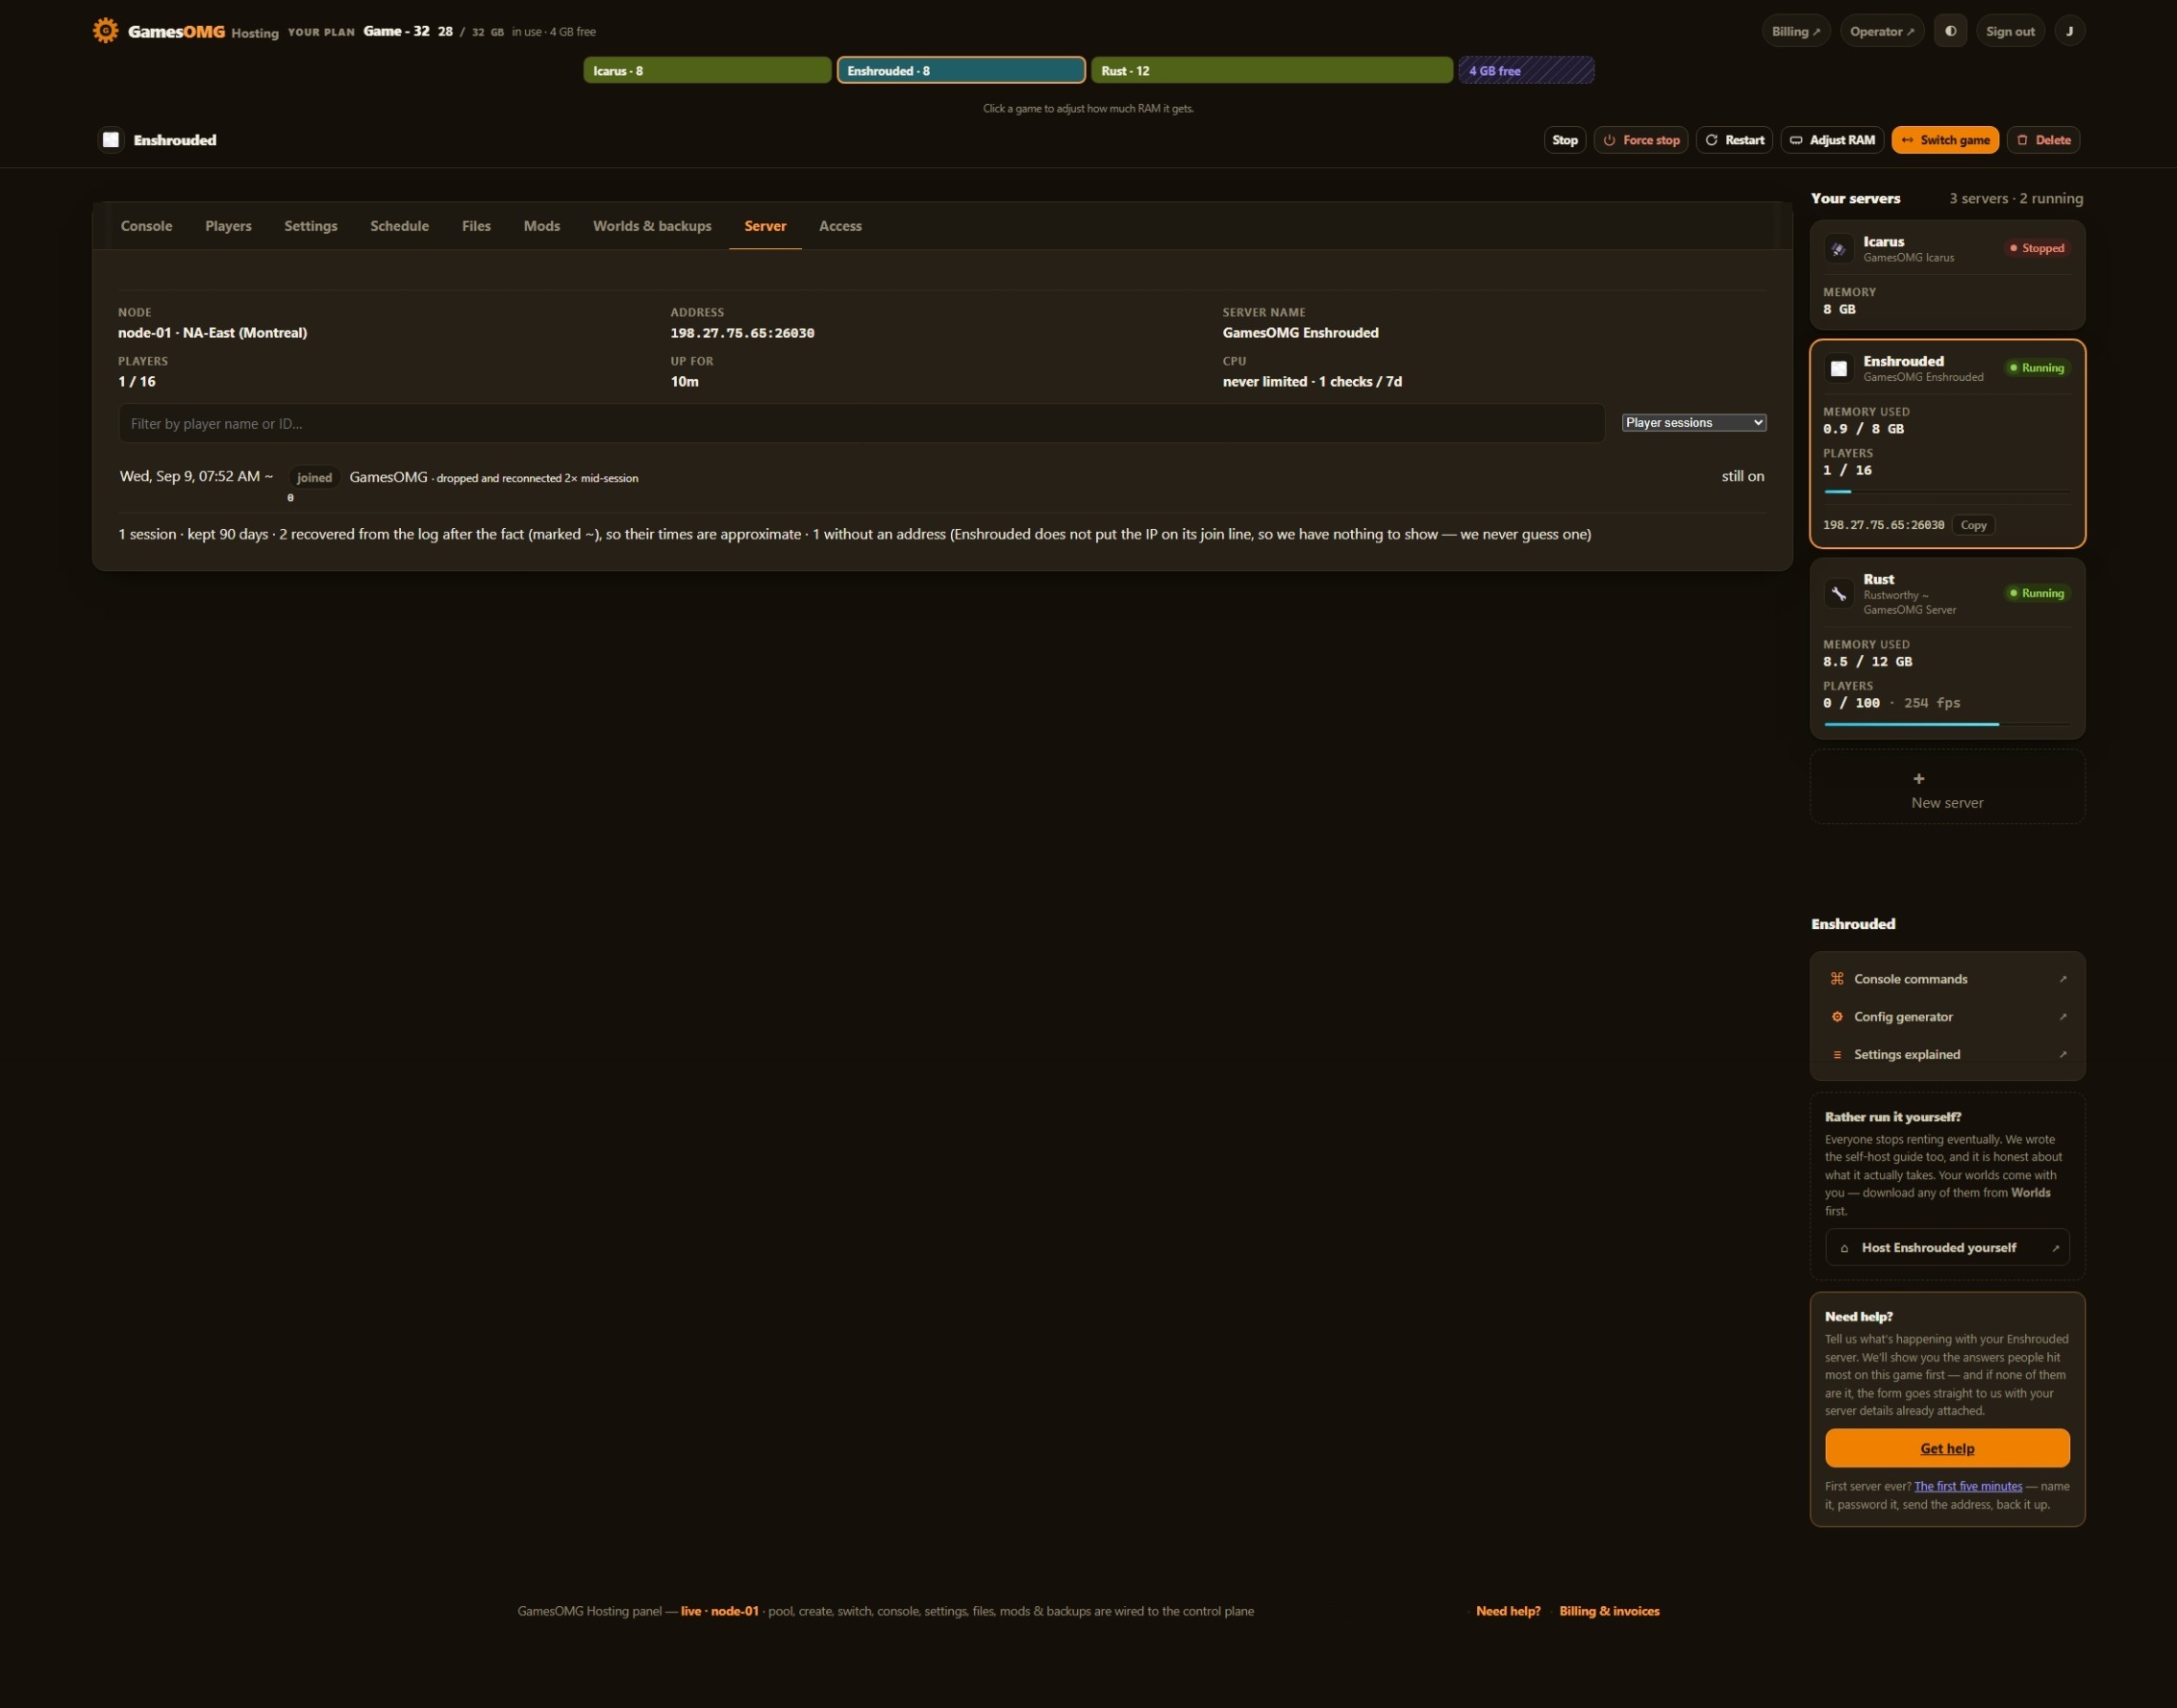
Task: Click the footer Need help? link
Action: (x=1507, y=1611)
